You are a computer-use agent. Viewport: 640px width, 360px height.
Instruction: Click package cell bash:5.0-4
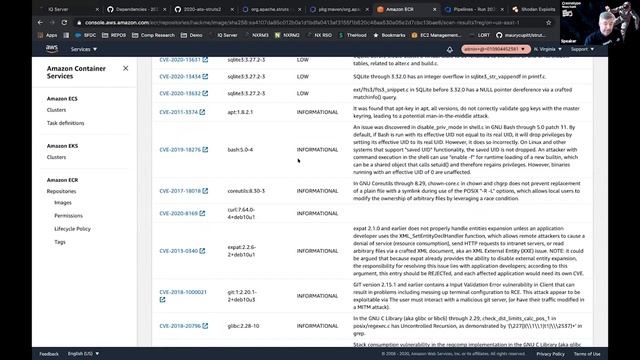coord(240,149)
